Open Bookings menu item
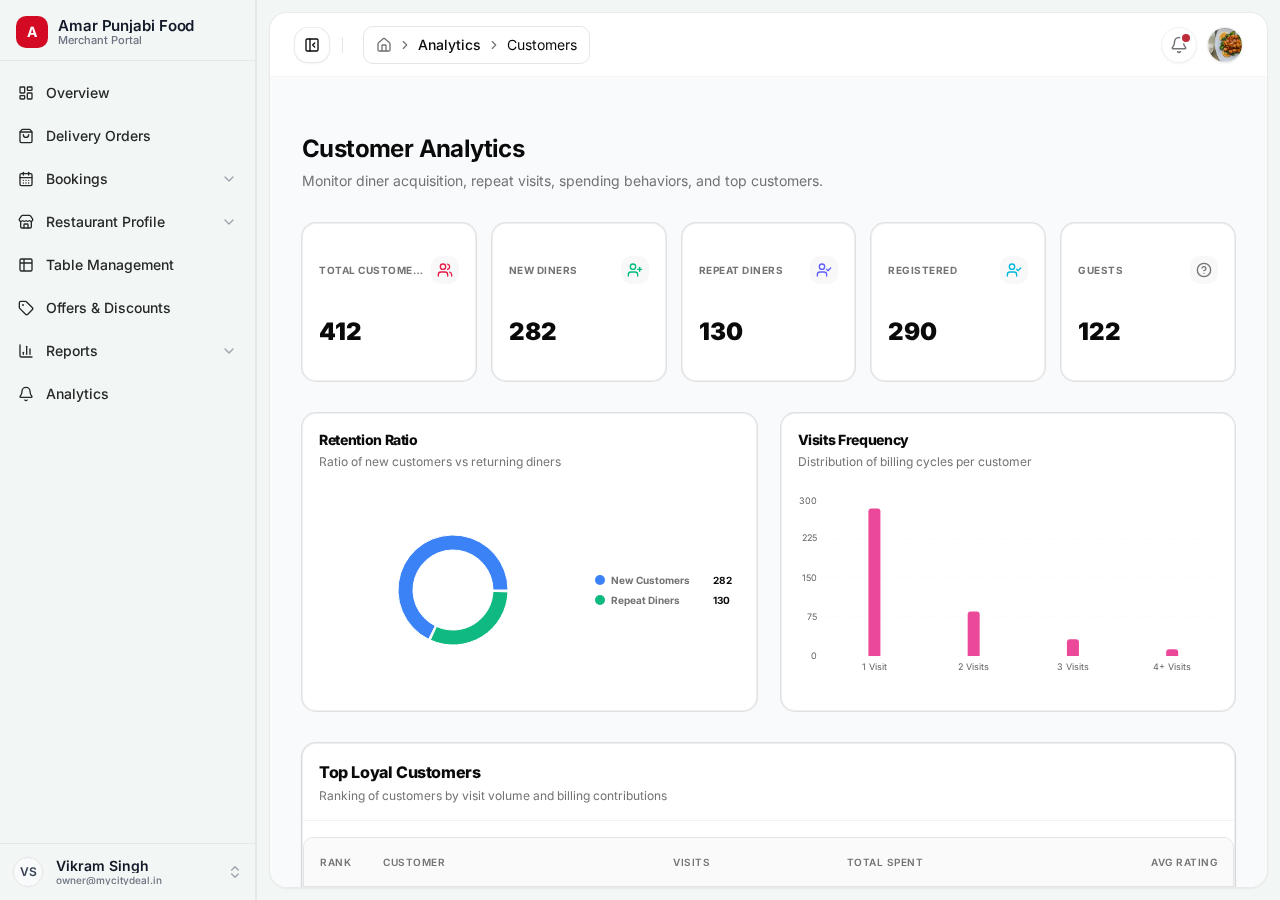This screenshot has width=1280, height=900. click(x=128, y=179)
